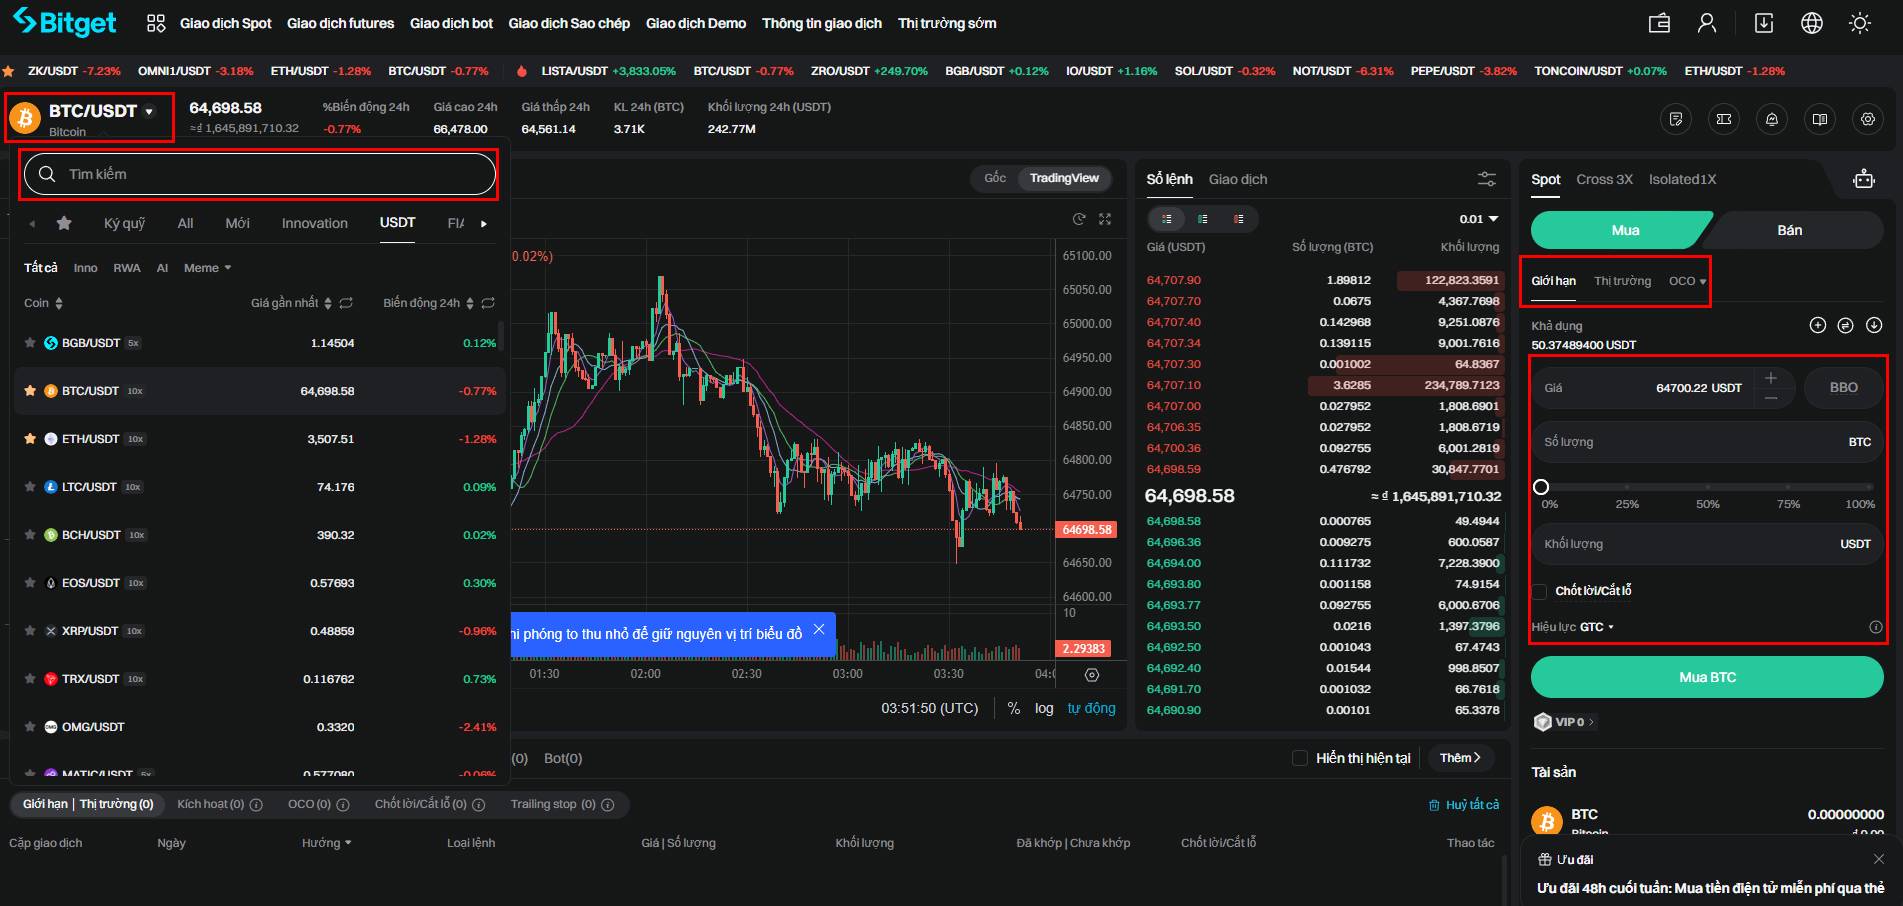Switch theme with the sun icon
The image size is (1903, 906).
[x=1860, y=23]
